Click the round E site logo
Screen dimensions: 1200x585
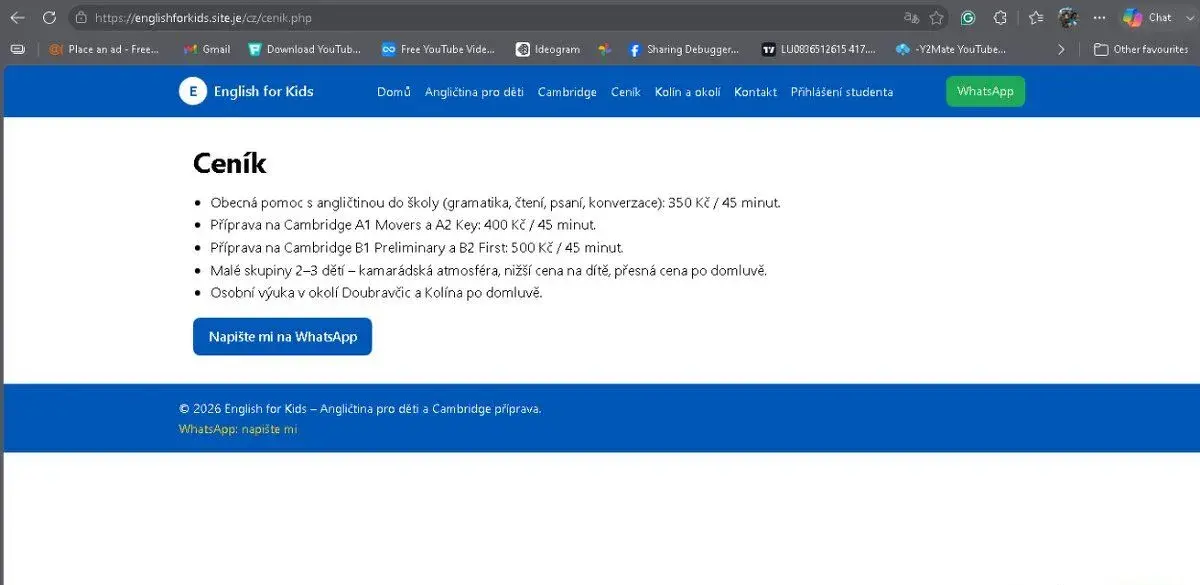[x=193, y=91]
